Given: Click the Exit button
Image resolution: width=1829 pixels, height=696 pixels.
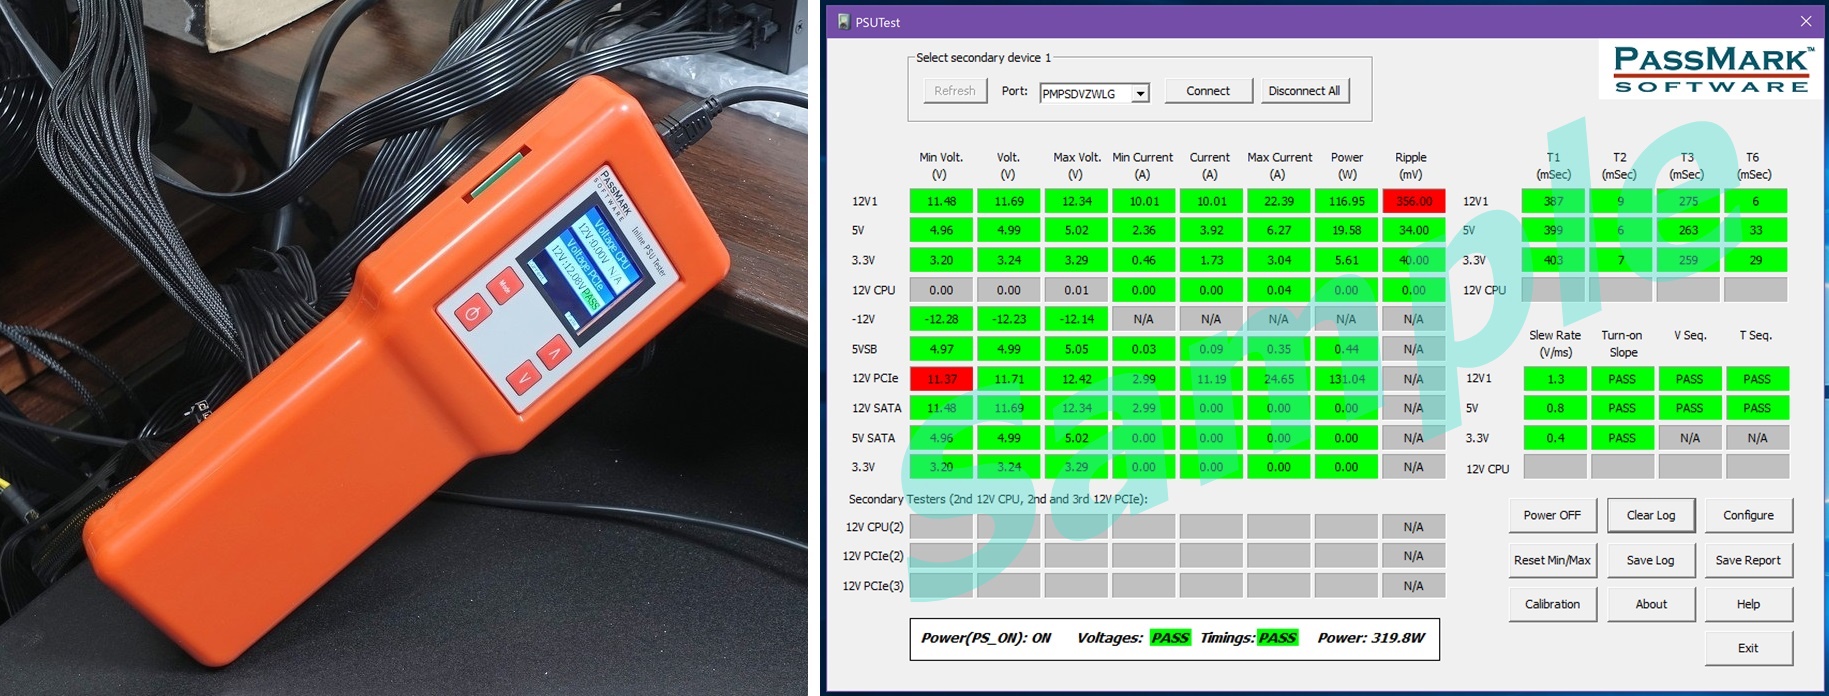Looking at the screenshot, I should [1748, 648].
